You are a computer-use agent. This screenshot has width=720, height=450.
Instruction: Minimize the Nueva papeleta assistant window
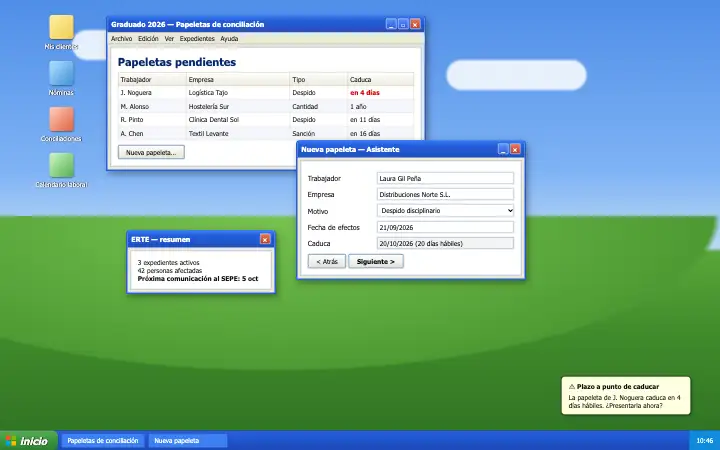pos(503,149)
